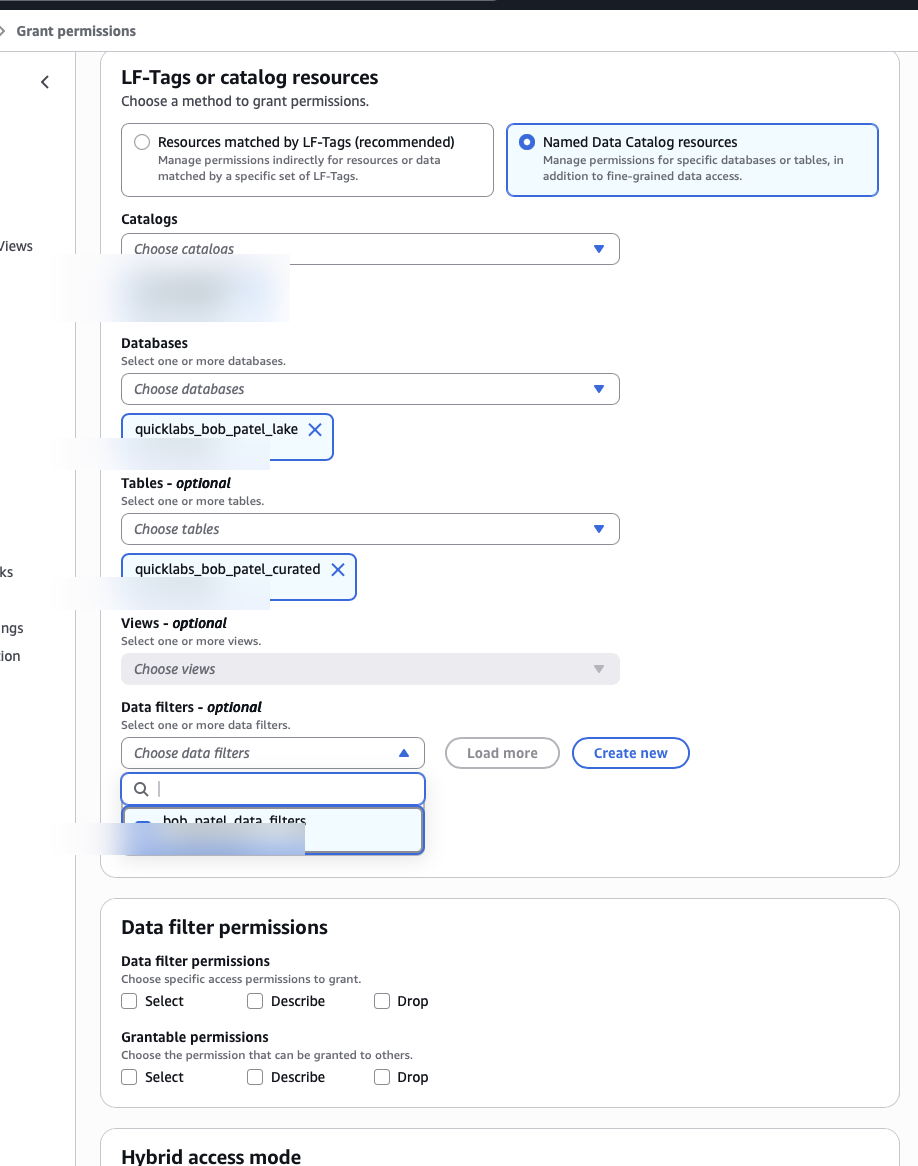Click Grant permissions breadcrumb
The width and height of the screenshot is (918, 1166).
(76, 31)
